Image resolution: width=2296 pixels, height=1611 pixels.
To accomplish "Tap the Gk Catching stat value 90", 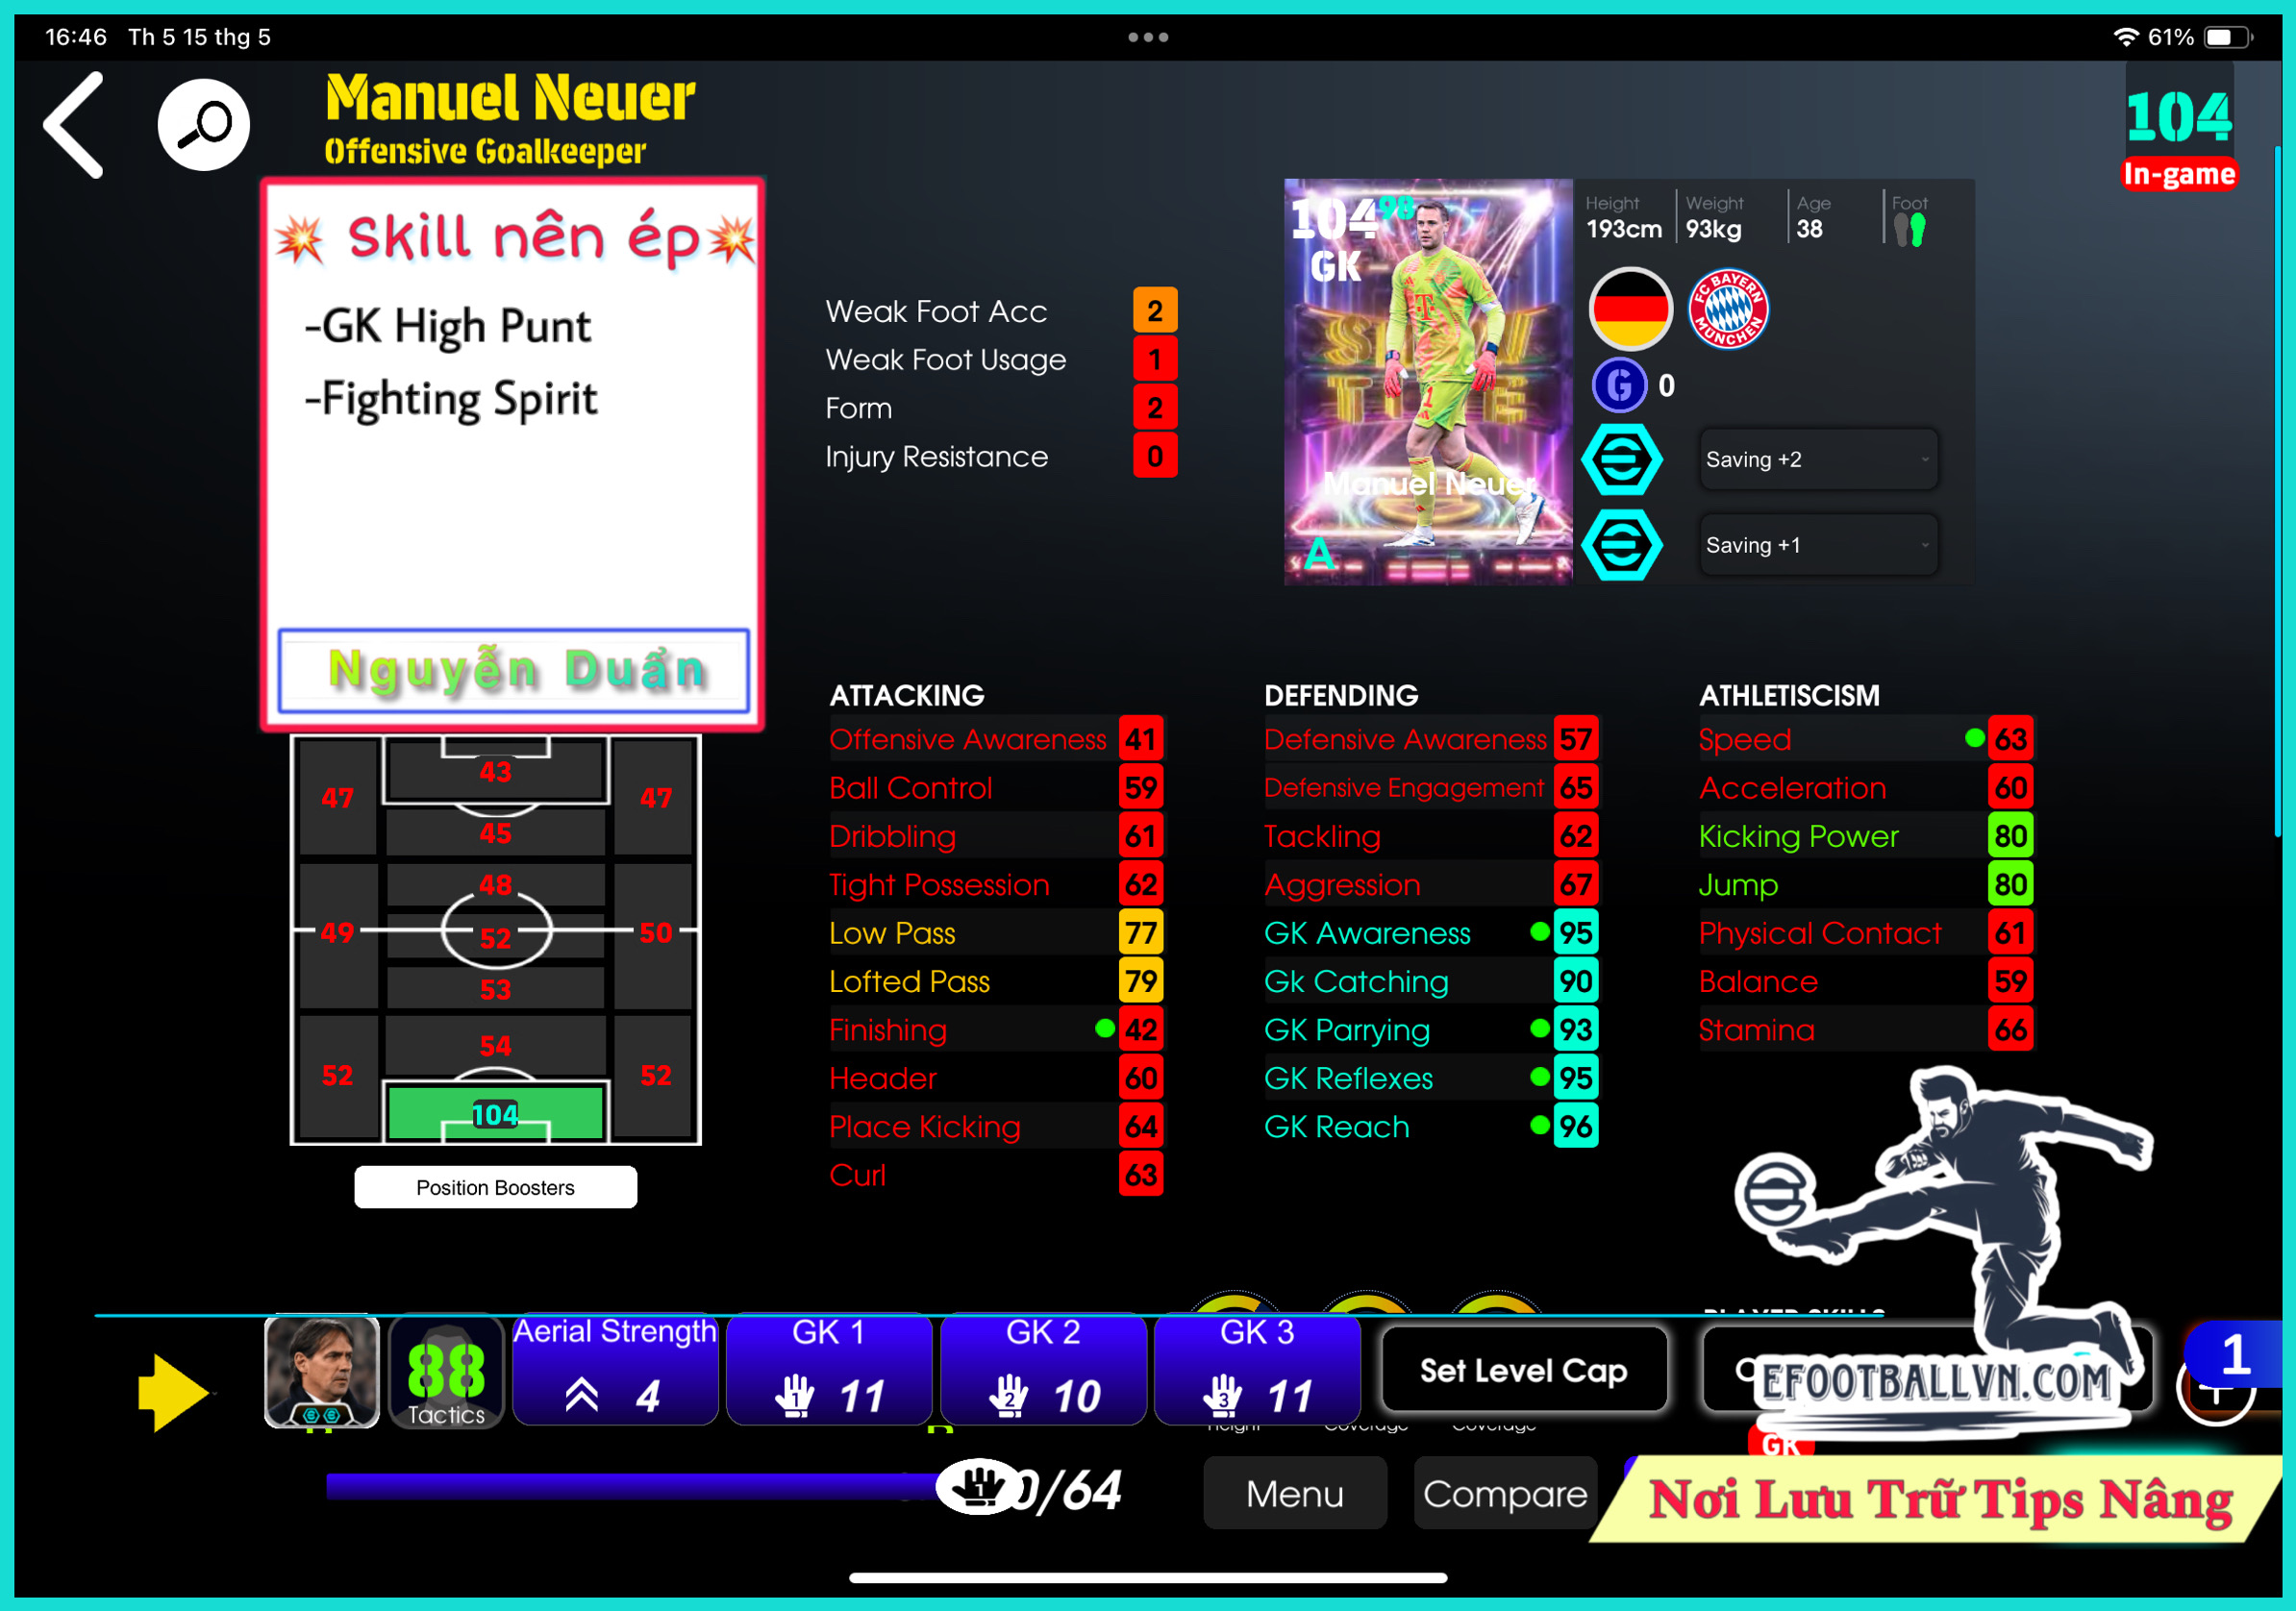I will 1576,981.
